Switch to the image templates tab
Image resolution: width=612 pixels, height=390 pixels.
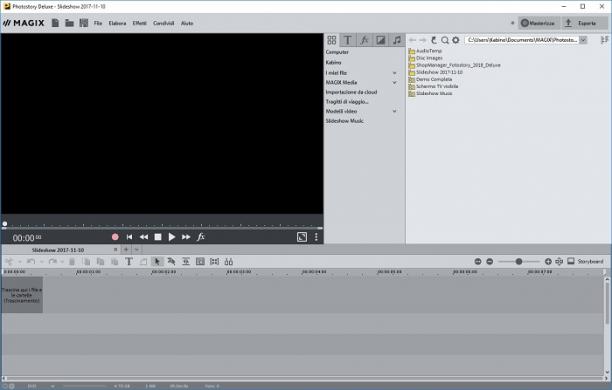[381, 40]
